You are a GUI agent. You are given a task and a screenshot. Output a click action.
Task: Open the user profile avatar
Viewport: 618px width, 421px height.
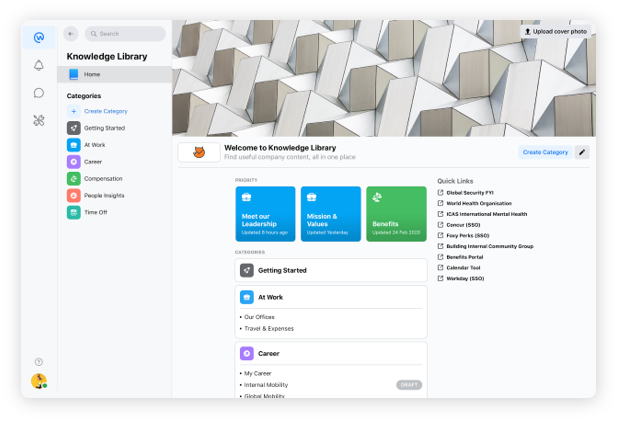(39, 381)
